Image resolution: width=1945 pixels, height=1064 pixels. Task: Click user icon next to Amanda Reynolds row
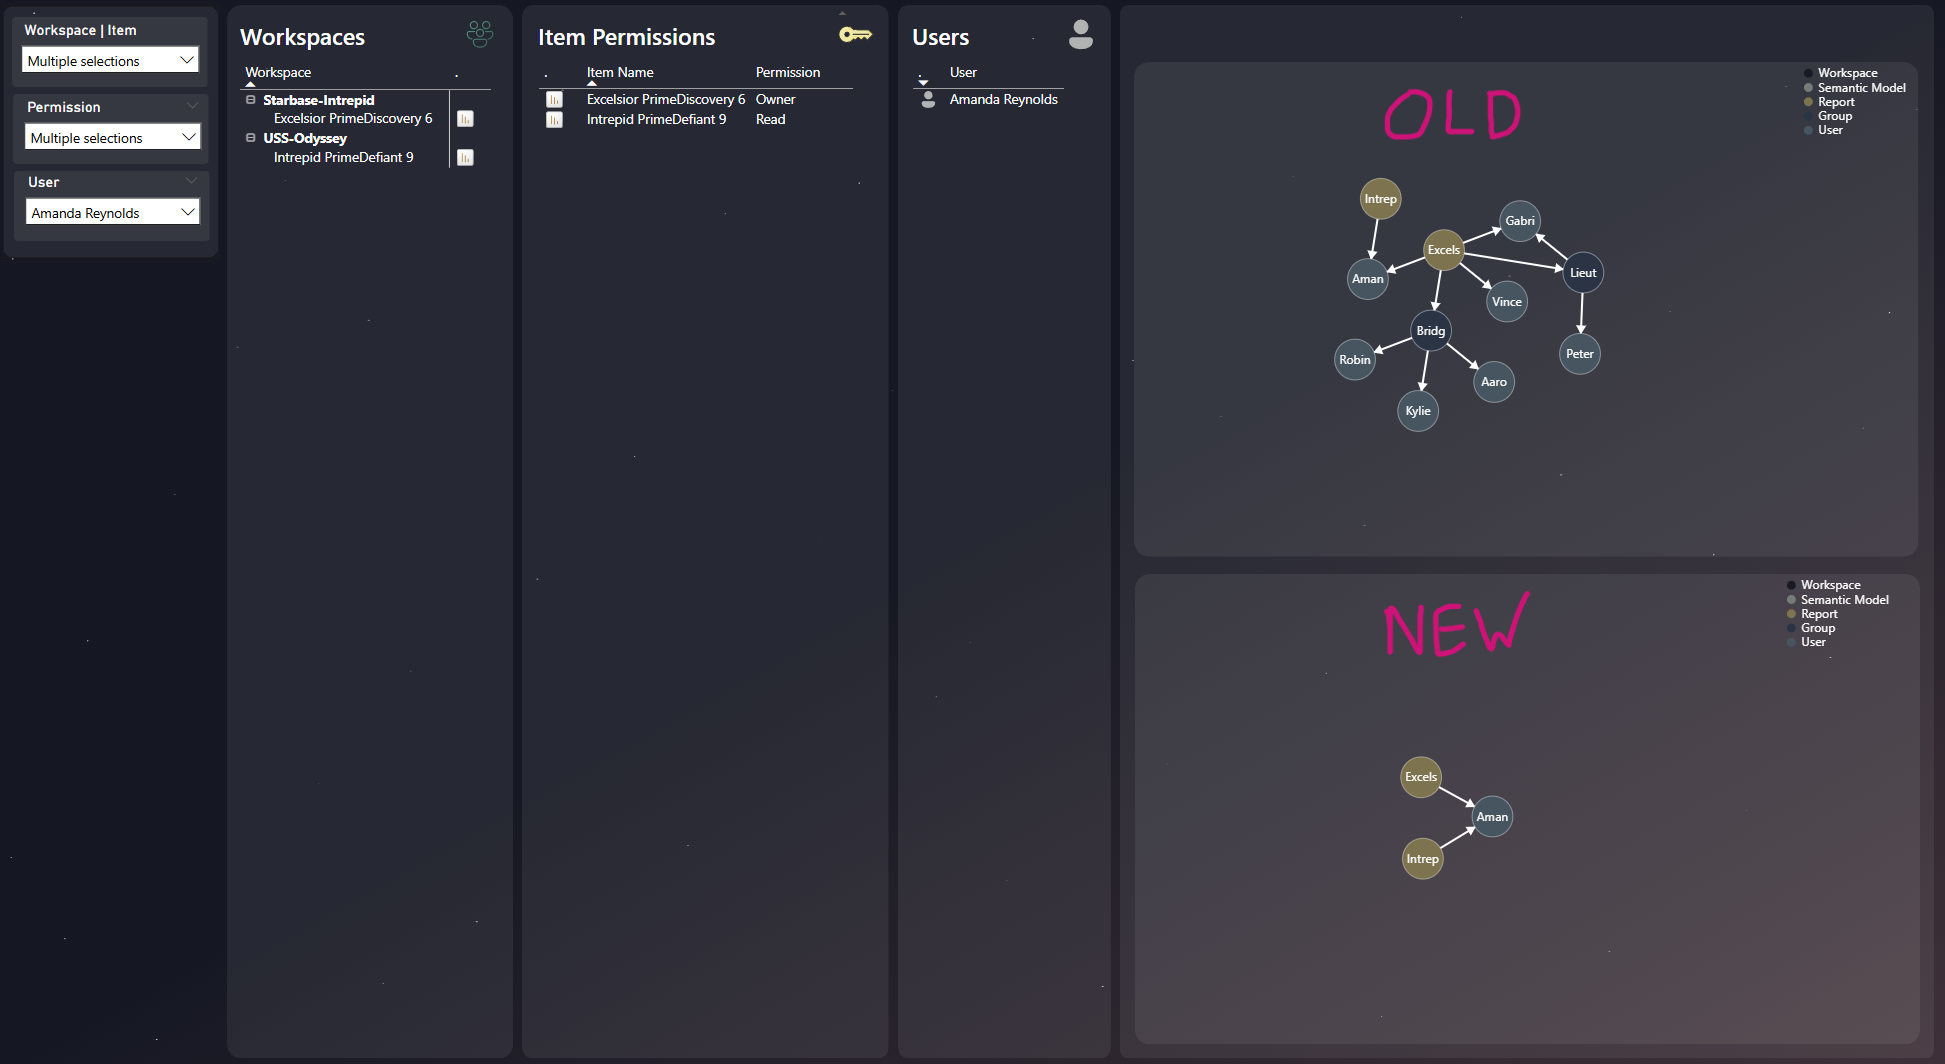click(x=928, y=100)
